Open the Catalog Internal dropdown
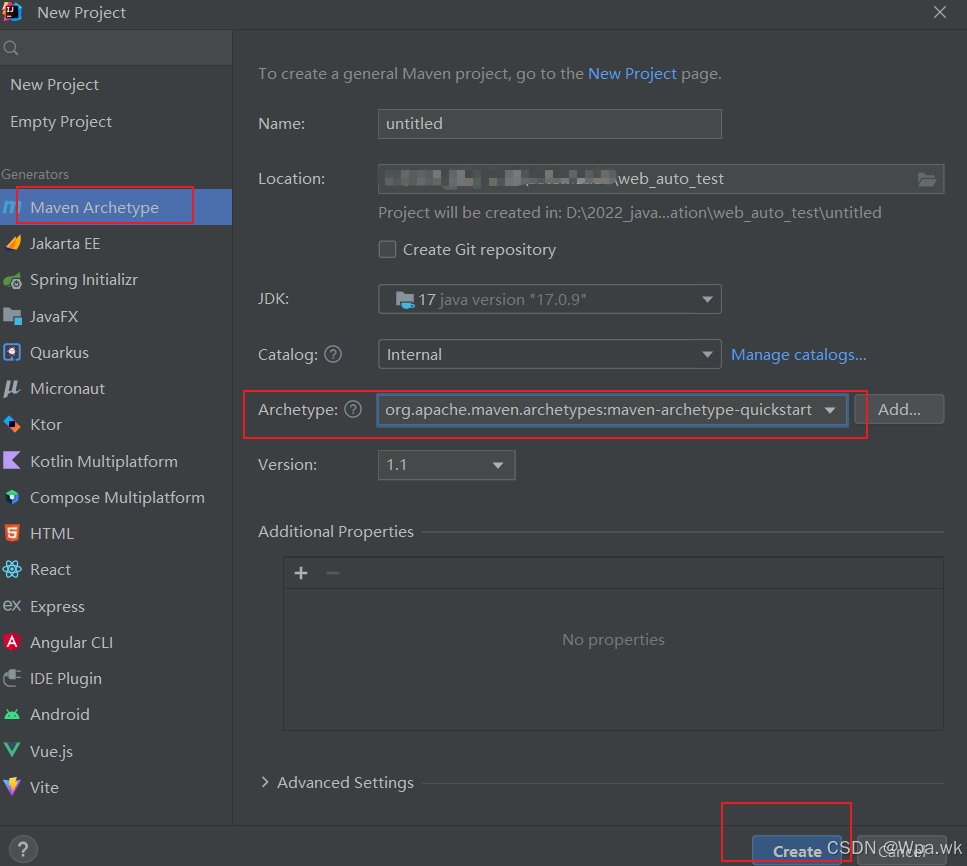Viewport: 967px width, 866px height. (549, 354)
